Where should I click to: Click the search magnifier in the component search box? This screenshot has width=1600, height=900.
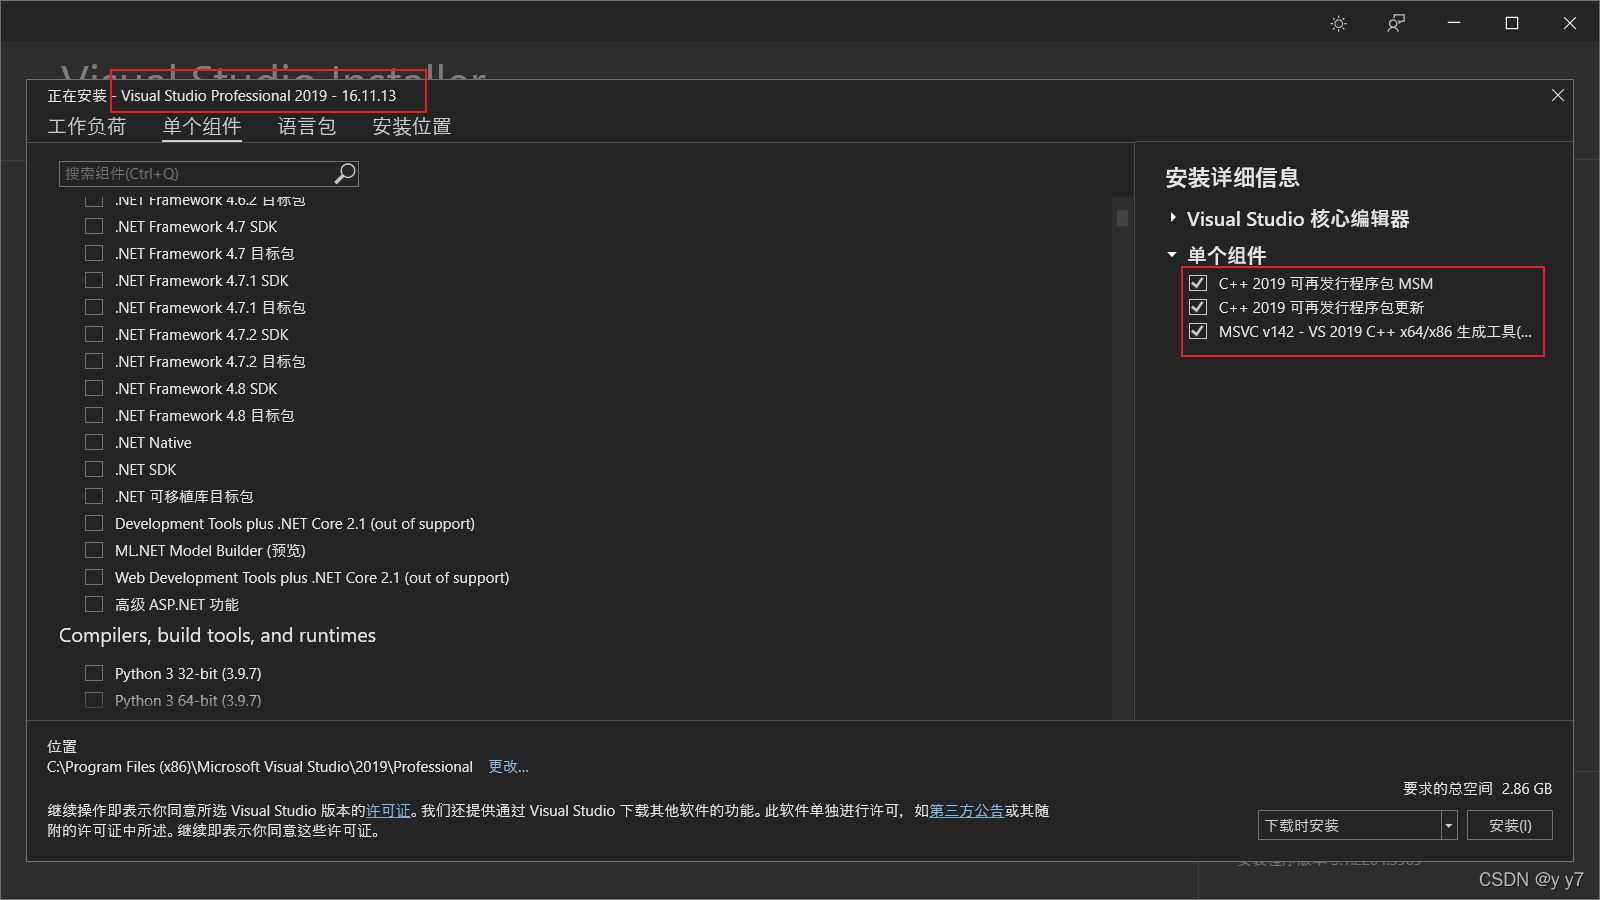coord(344,173)
